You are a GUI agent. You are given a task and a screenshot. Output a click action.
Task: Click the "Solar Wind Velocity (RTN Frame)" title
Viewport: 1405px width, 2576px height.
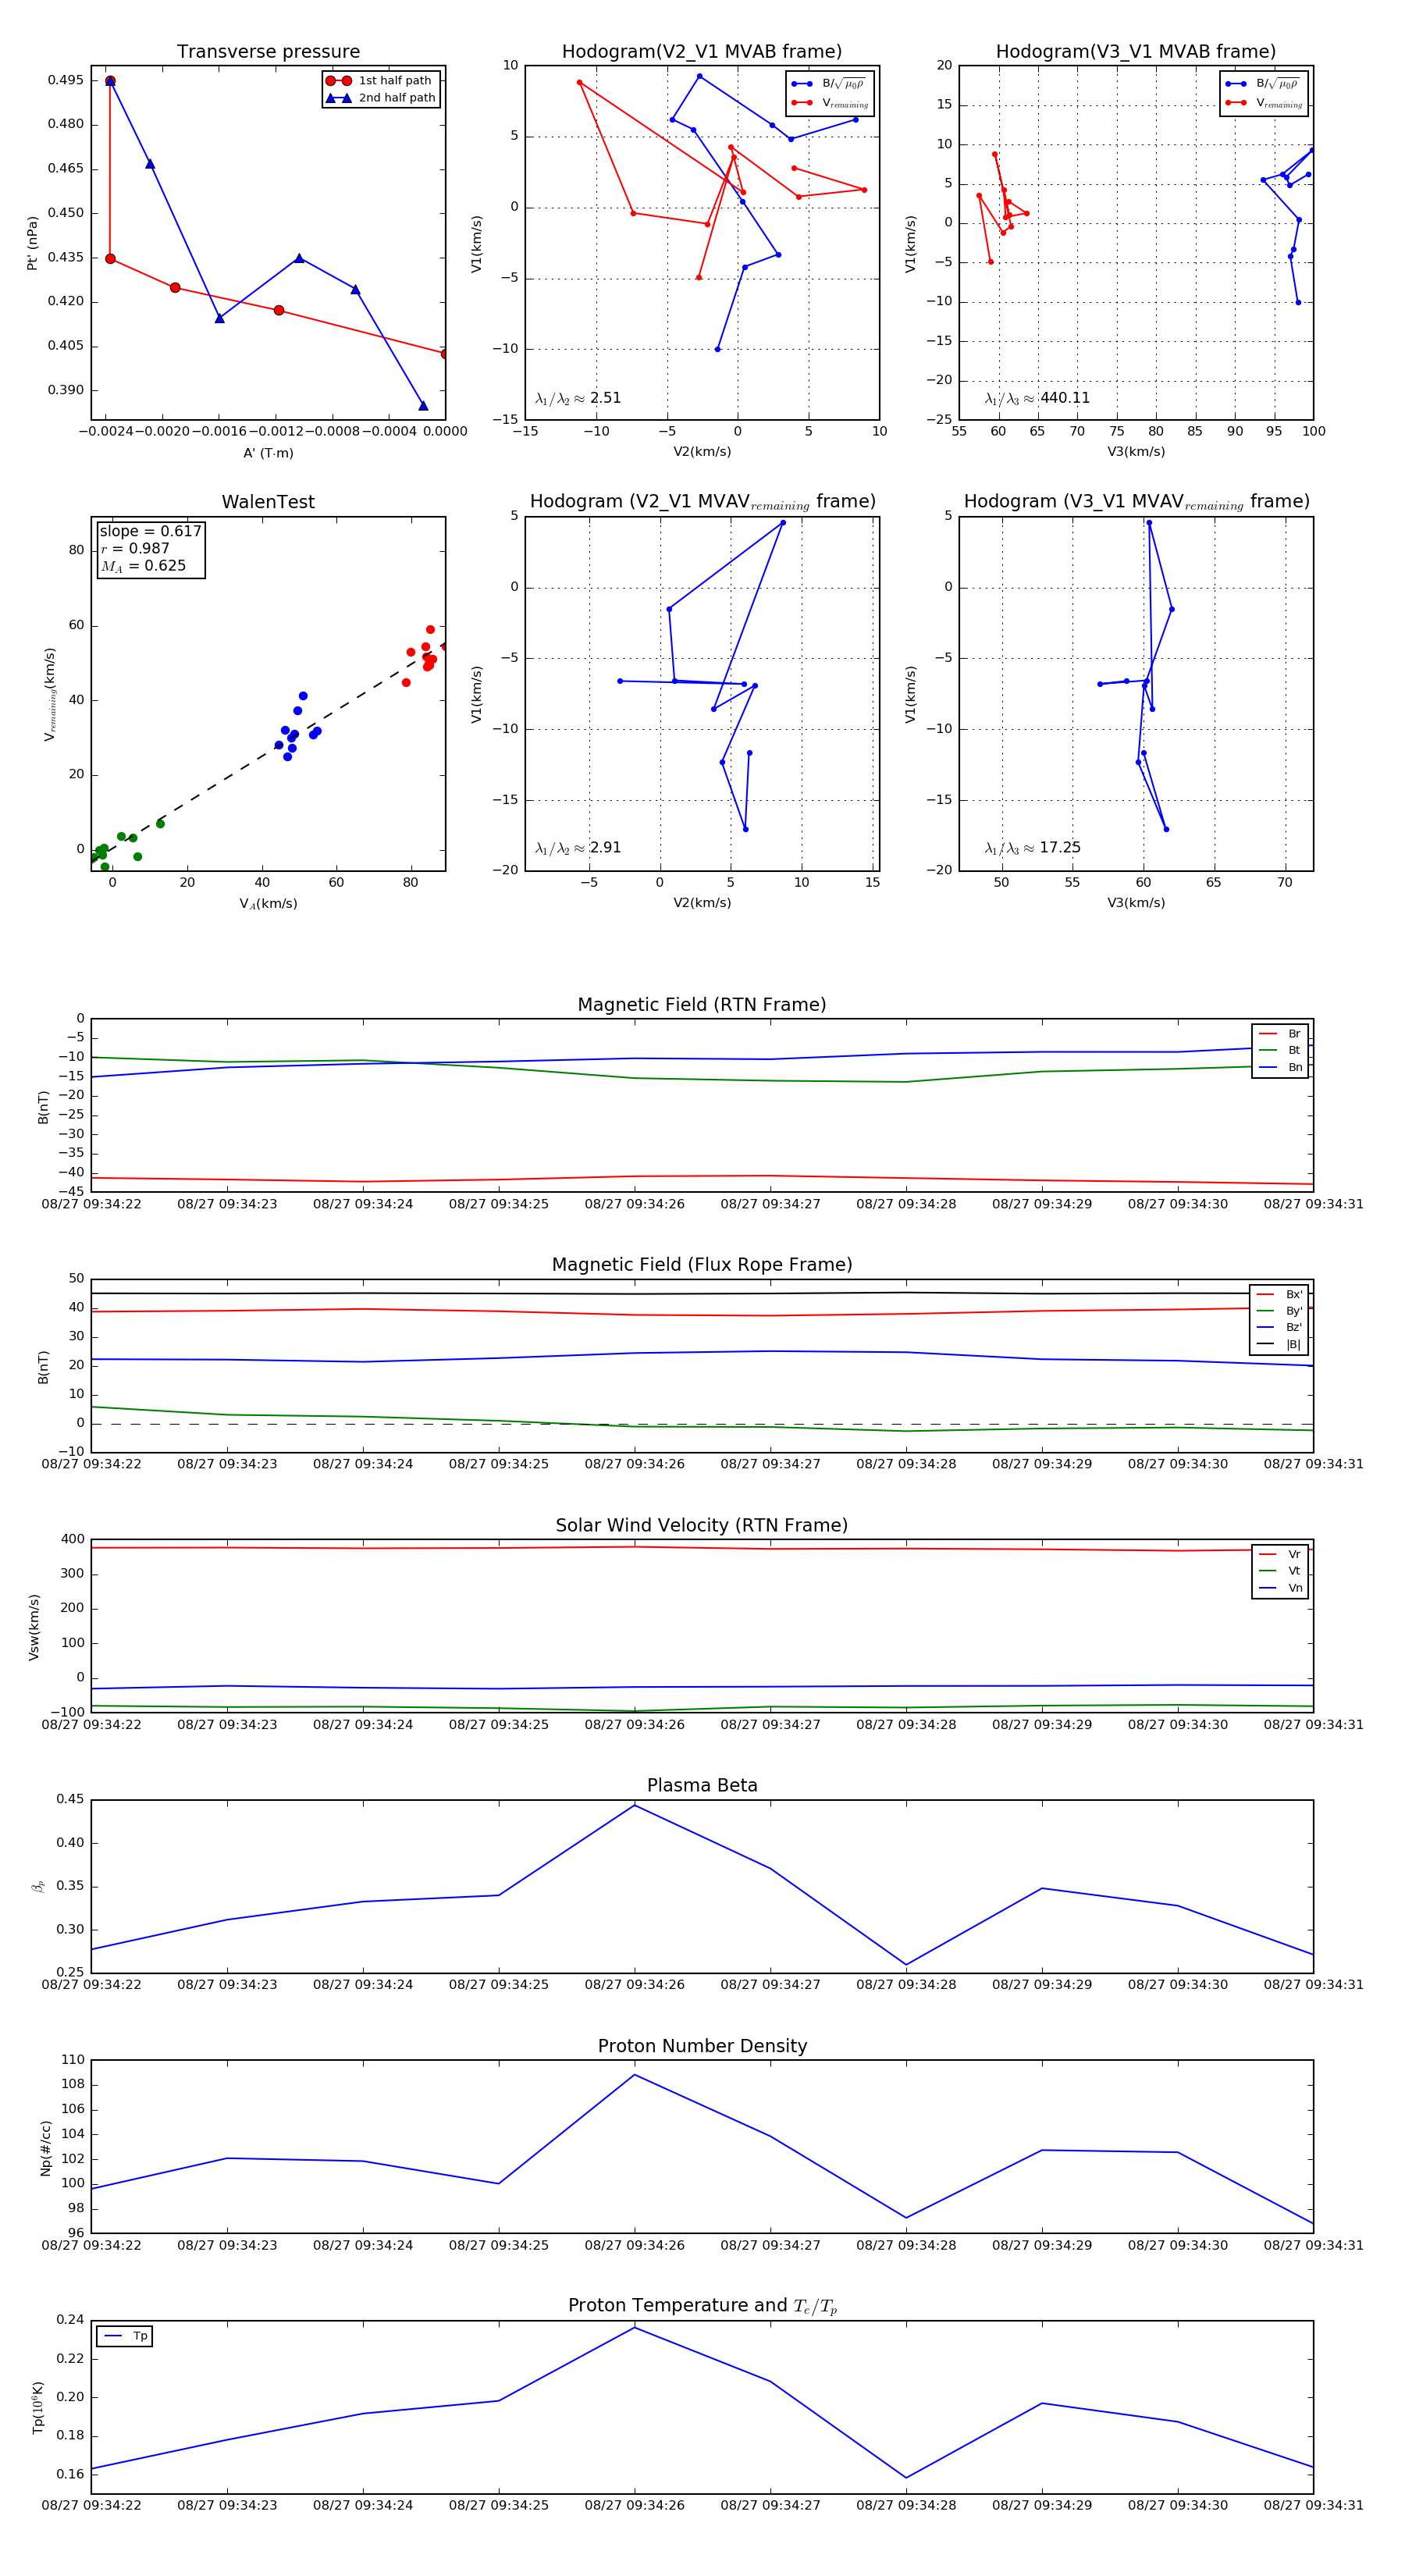pos(702,1526)
